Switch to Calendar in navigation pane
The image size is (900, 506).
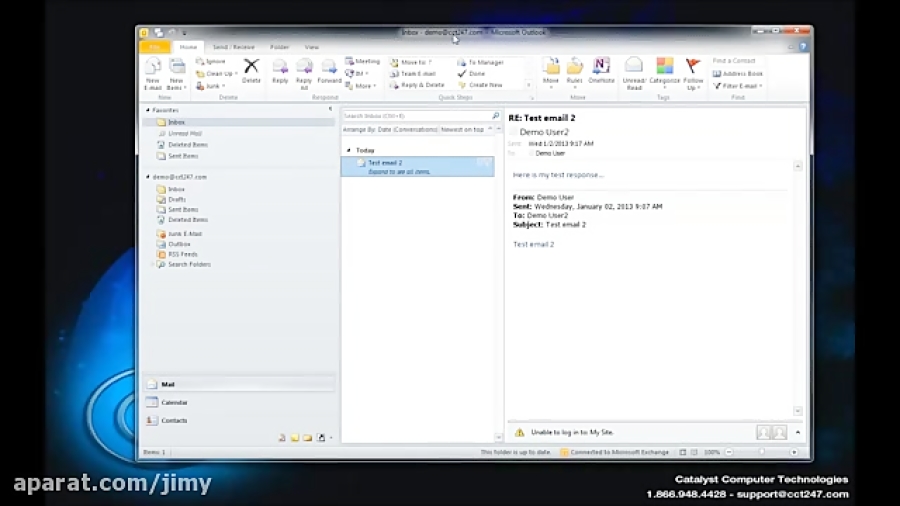pyautogui.click(x=174, y=402)
